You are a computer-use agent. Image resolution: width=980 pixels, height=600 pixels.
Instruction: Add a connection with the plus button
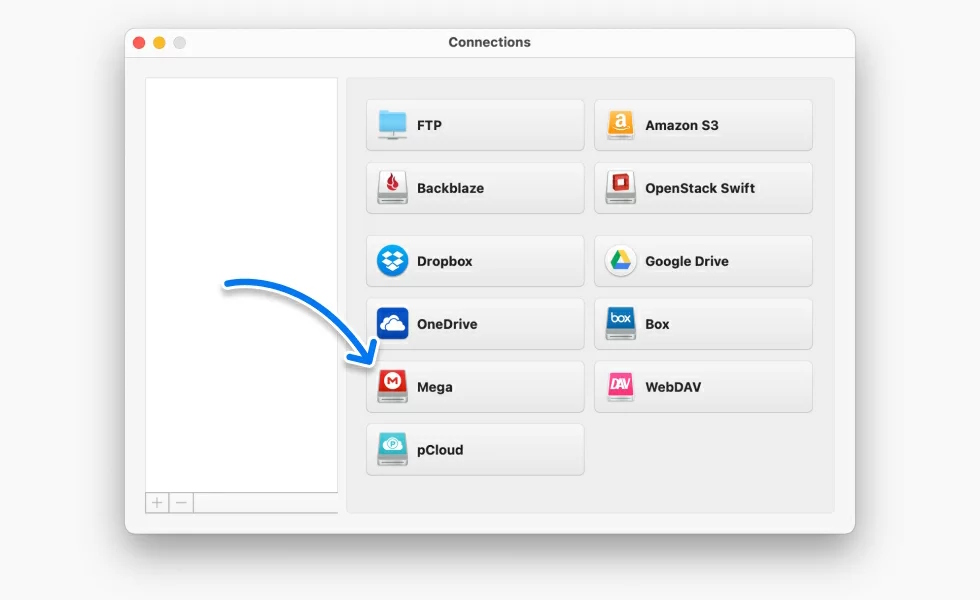pyautogui.click(x=157, y=502)
